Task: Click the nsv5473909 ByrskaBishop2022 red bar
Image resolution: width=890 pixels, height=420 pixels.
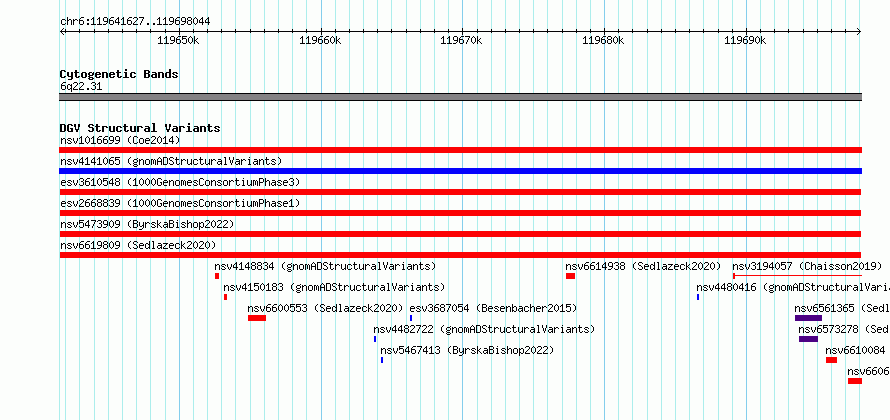Action: pos(460,234)
